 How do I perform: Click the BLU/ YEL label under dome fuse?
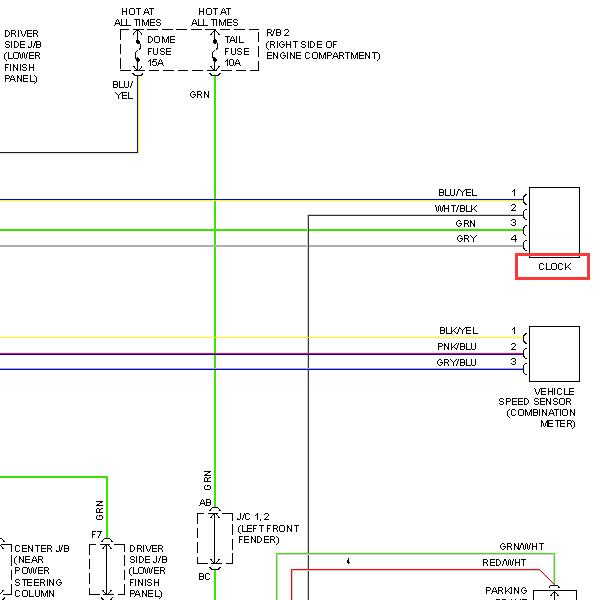(123, 90)
